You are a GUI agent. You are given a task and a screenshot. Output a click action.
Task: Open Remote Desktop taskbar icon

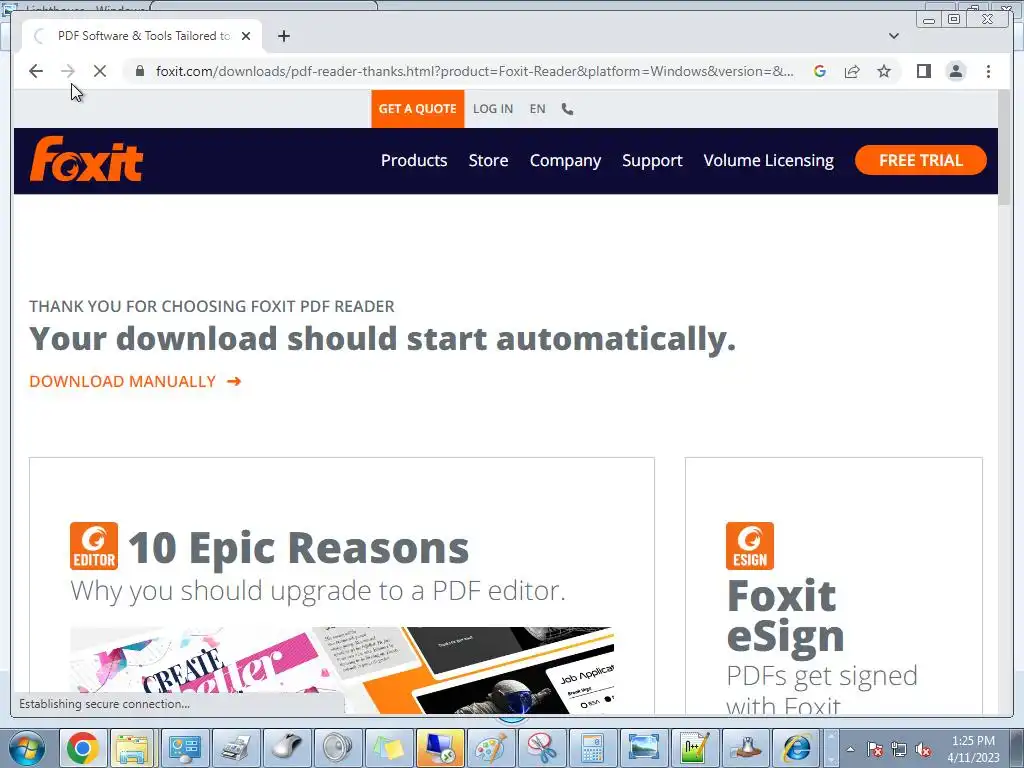[440, 748]
